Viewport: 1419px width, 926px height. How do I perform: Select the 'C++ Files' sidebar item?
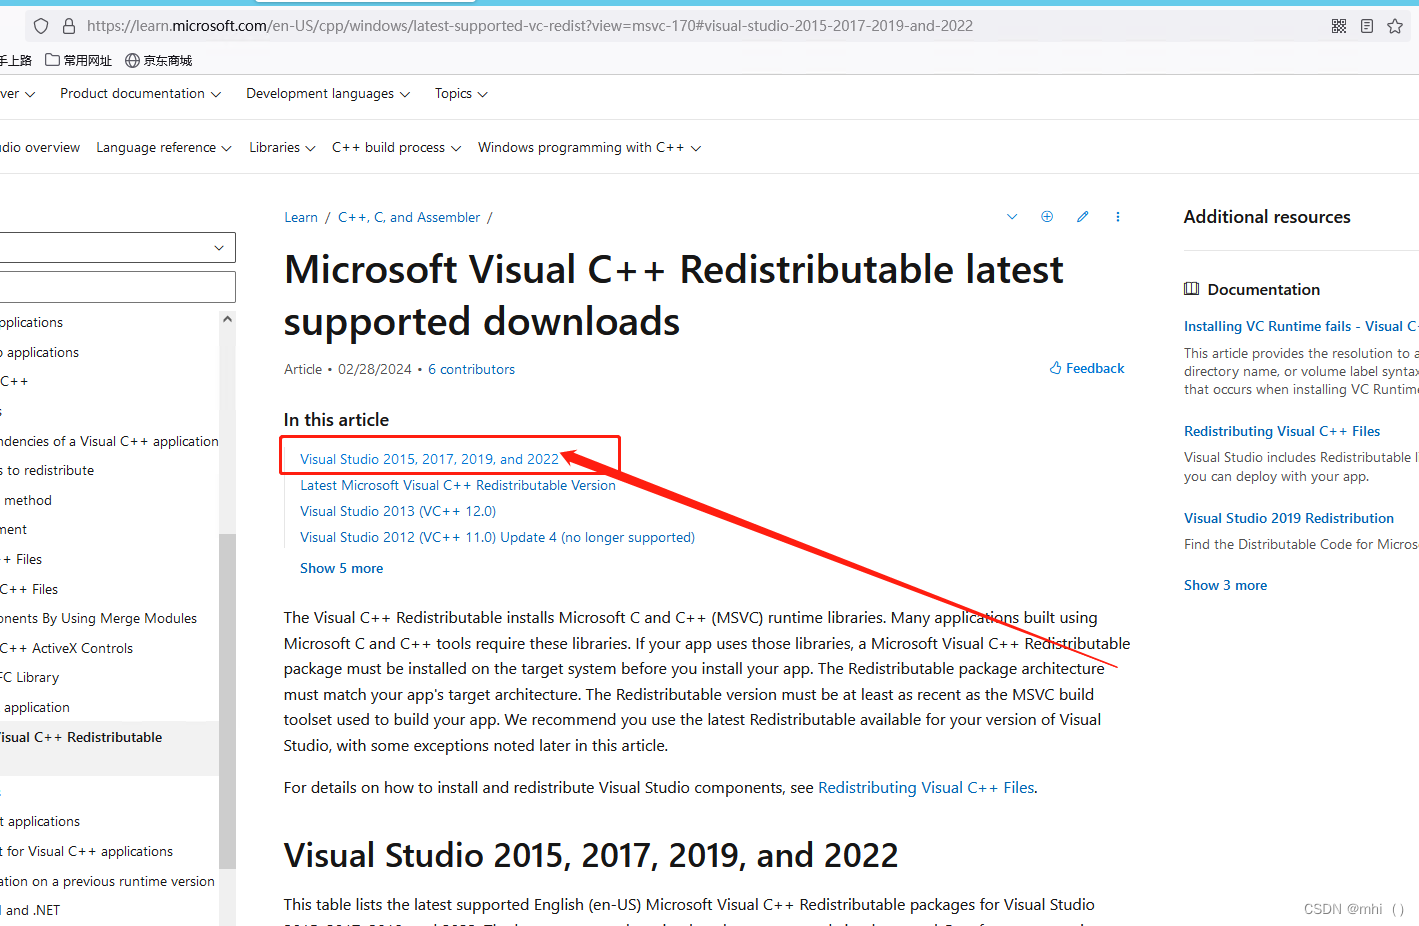coord(29,589)
